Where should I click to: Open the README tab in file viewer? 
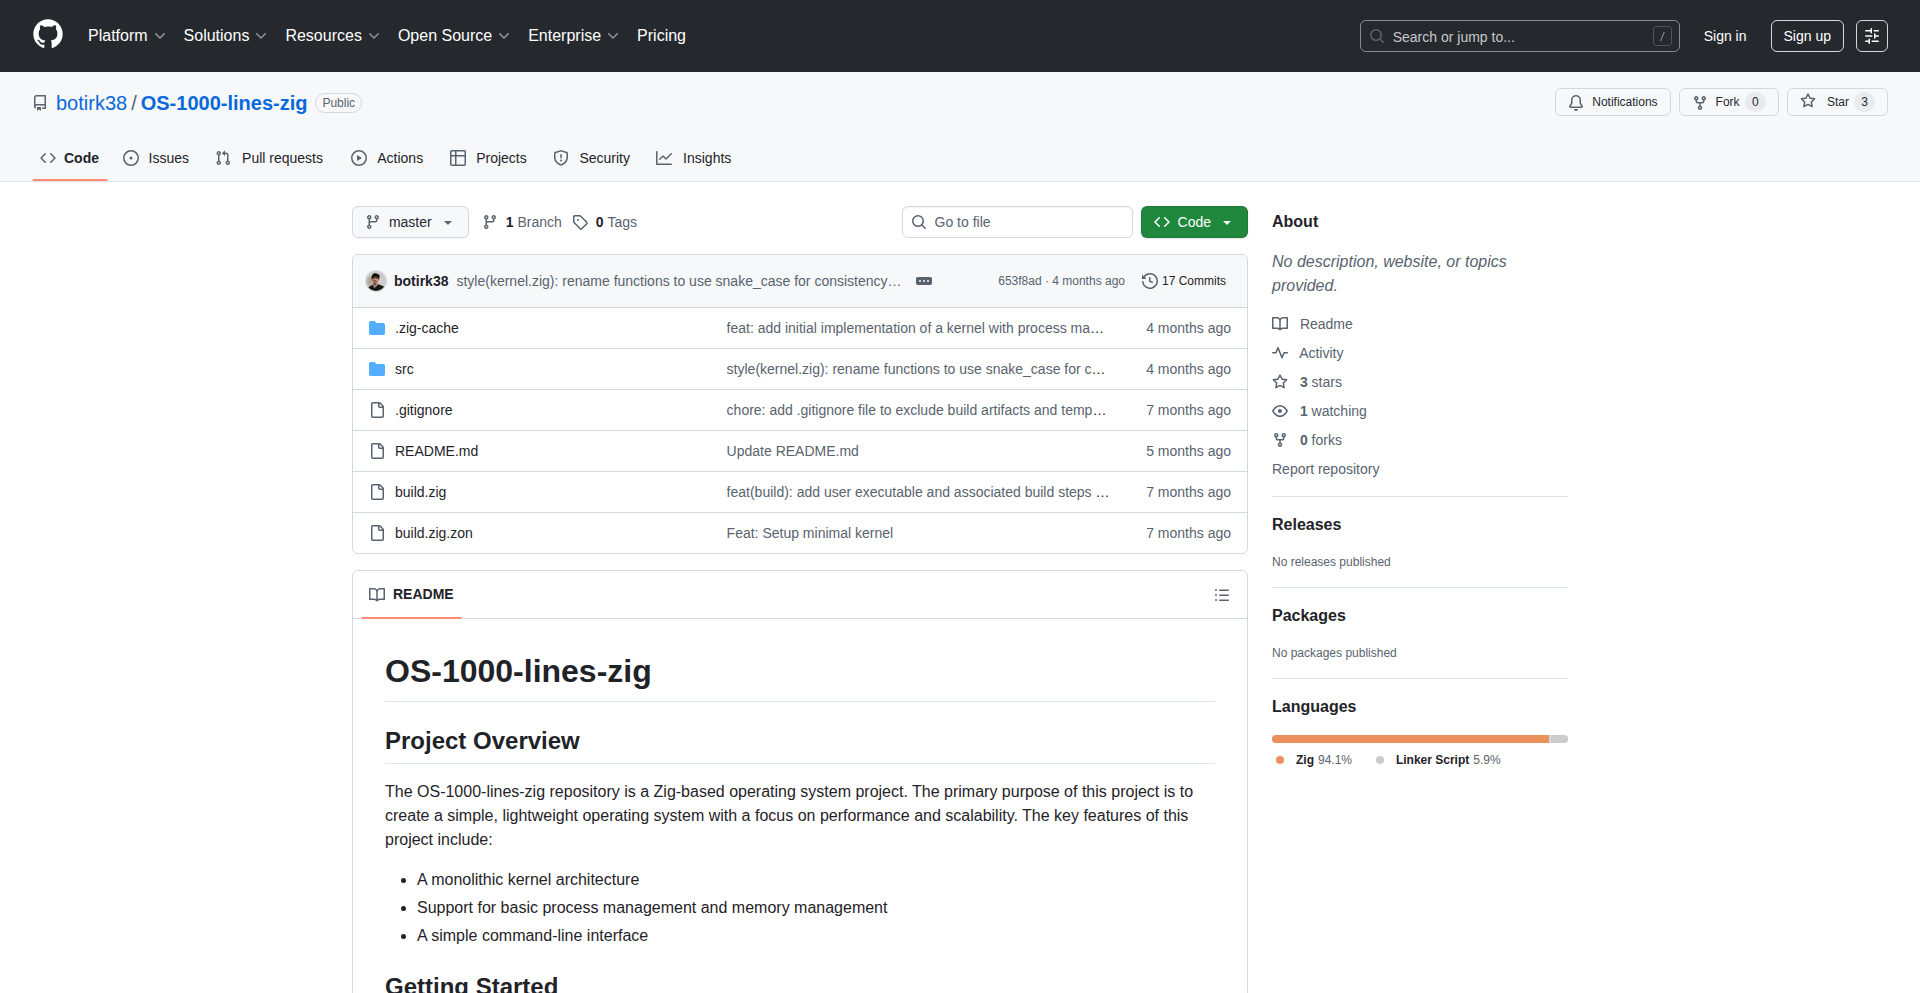411,594
